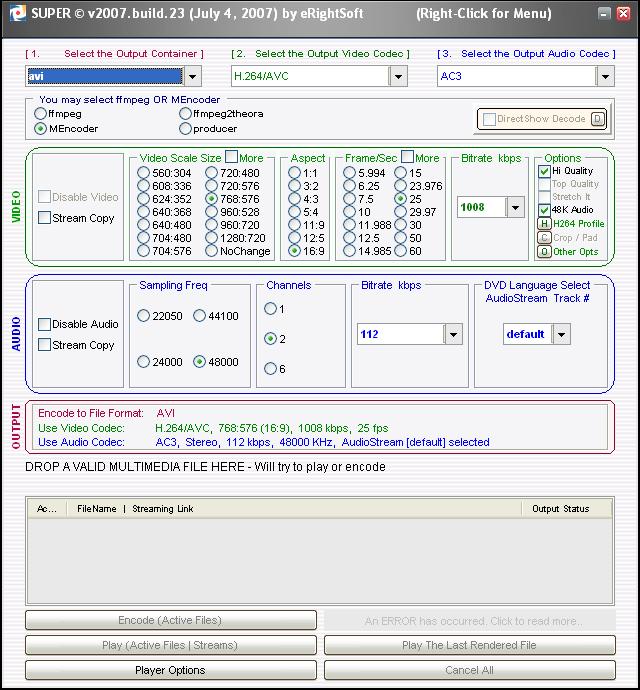Check the Disable Audio box
This screenshot has width=640, height=690.
click(44, 324)
